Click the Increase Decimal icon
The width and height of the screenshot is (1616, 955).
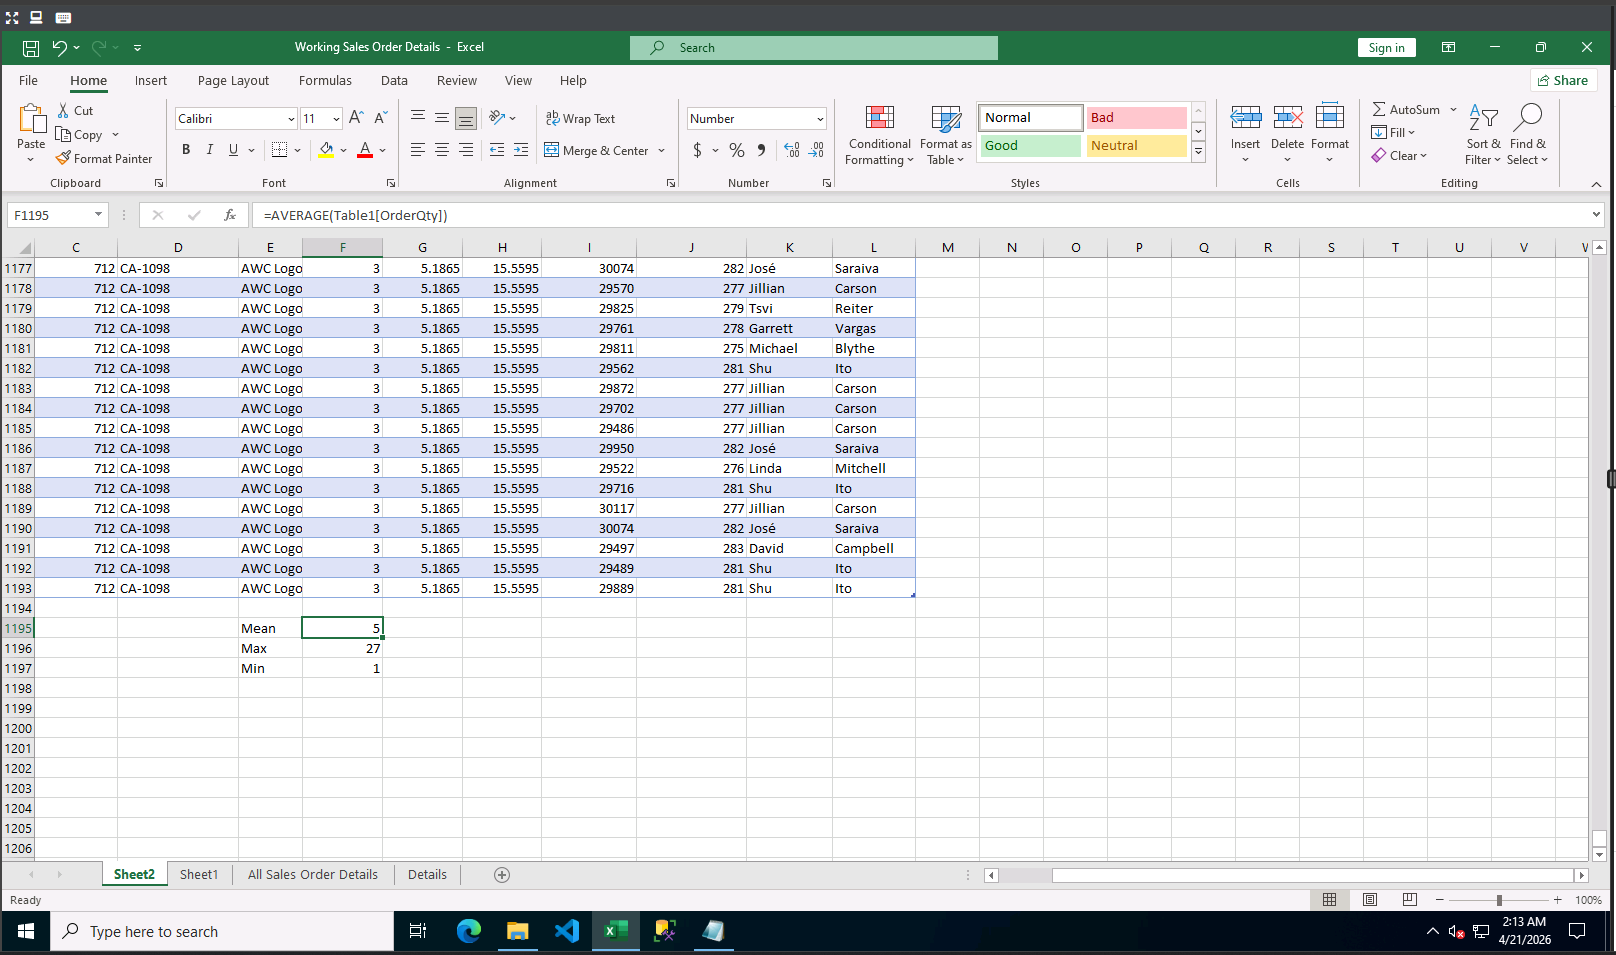tap(792, 150)
